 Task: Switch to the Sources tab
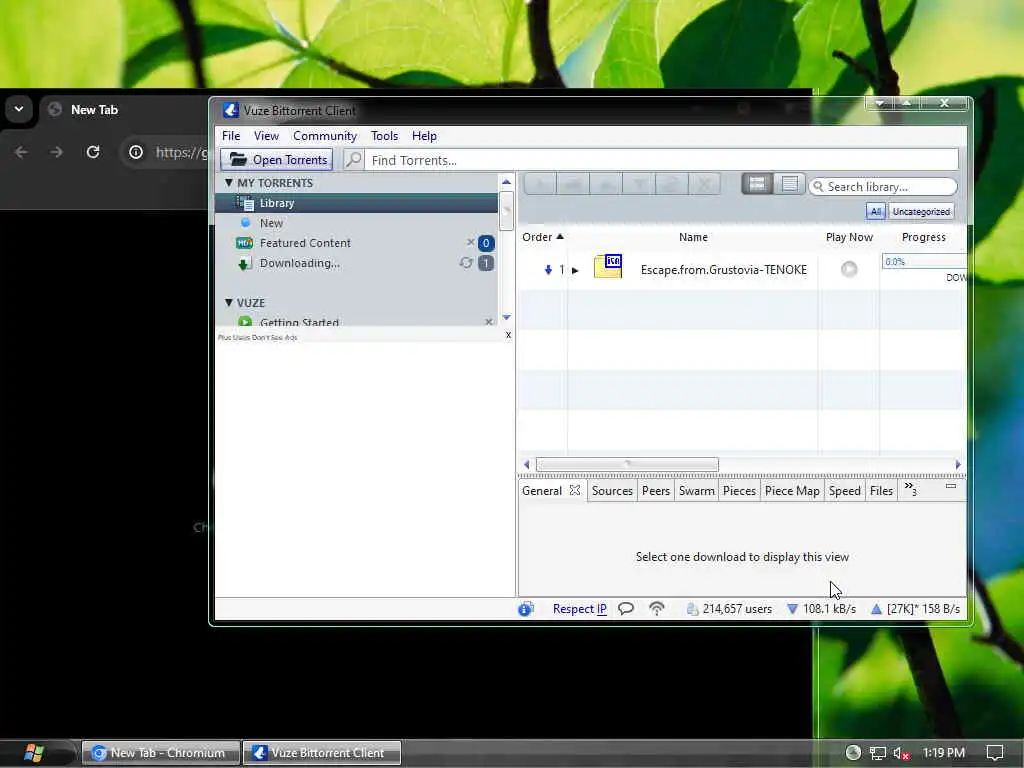612,490
